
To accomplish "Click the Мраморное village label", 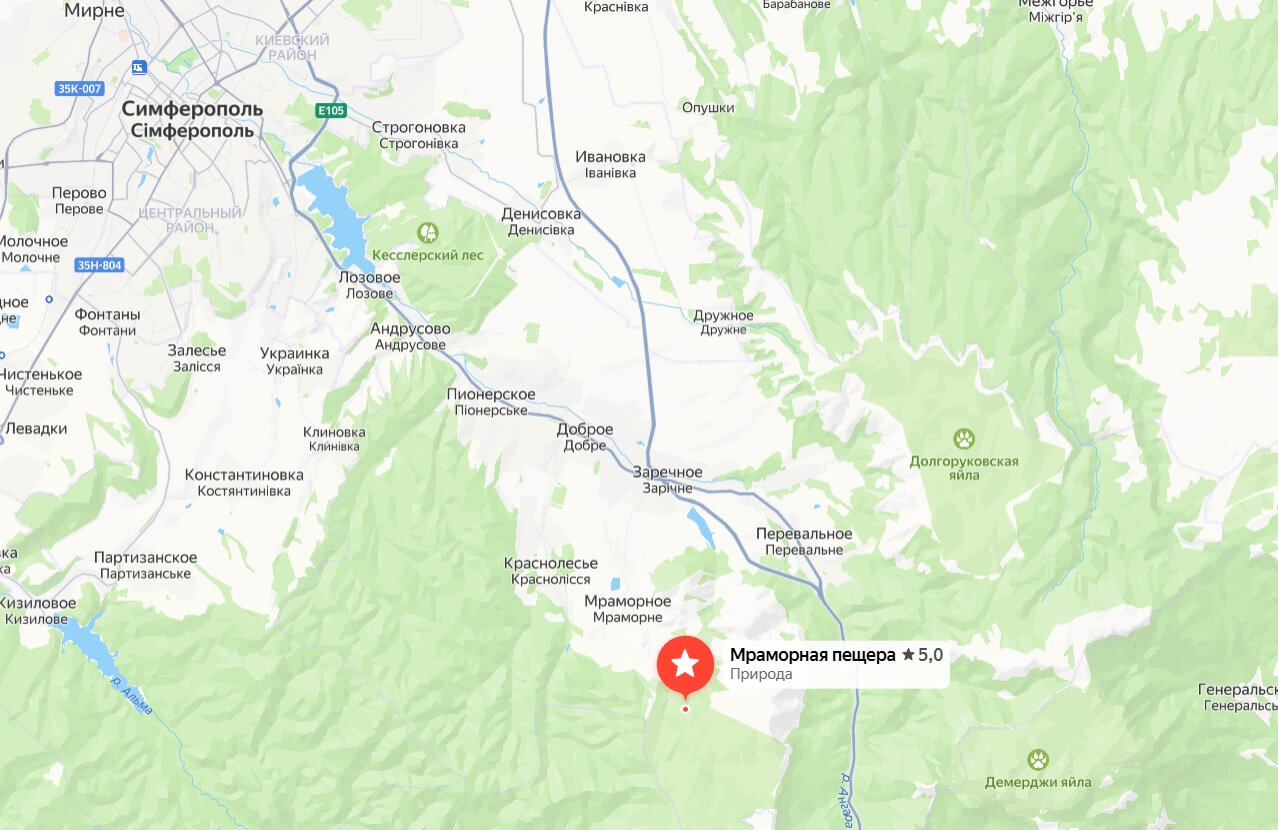I will (x=628, y=601).
